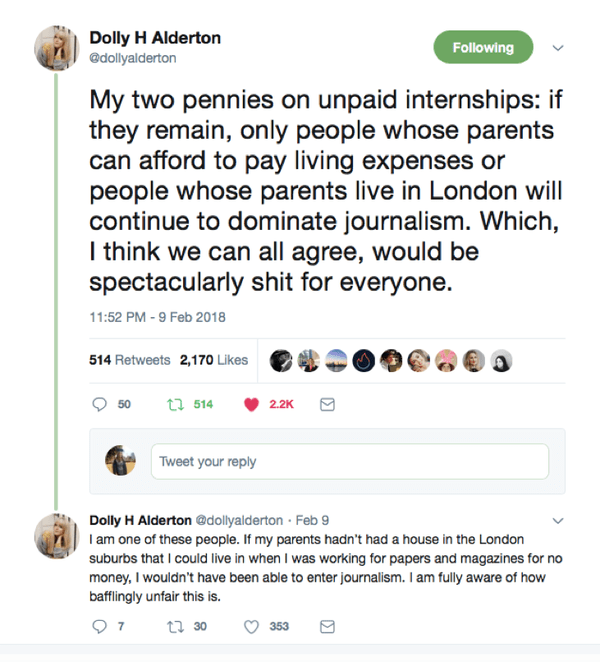Reply to the second tweet by Dolly

(99, 626)
